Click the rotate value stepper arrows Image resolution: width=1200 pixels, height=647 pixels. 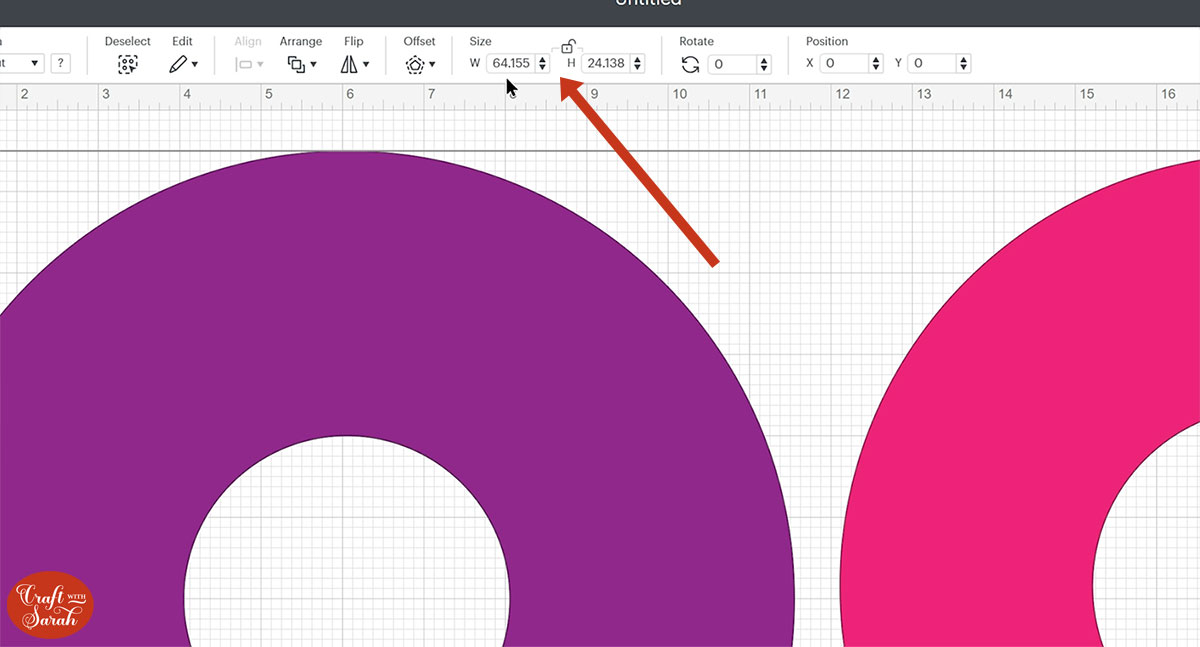(x=764, y=64)
